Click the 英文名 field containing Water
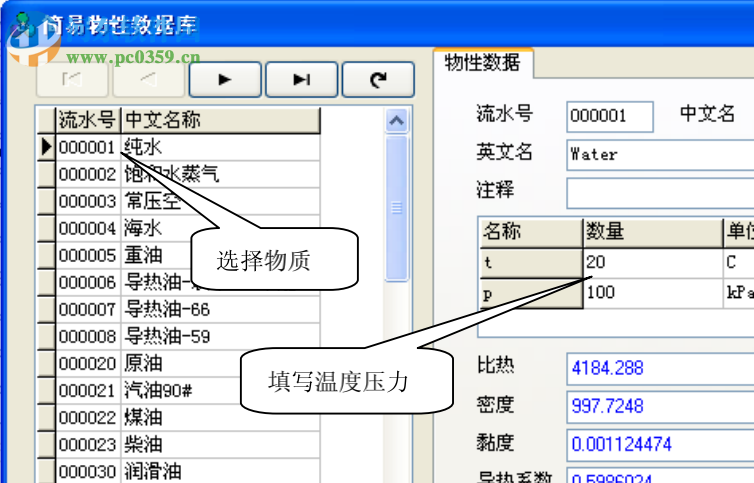The width and height of the screenshot is (754, 483). coord(660,155)
